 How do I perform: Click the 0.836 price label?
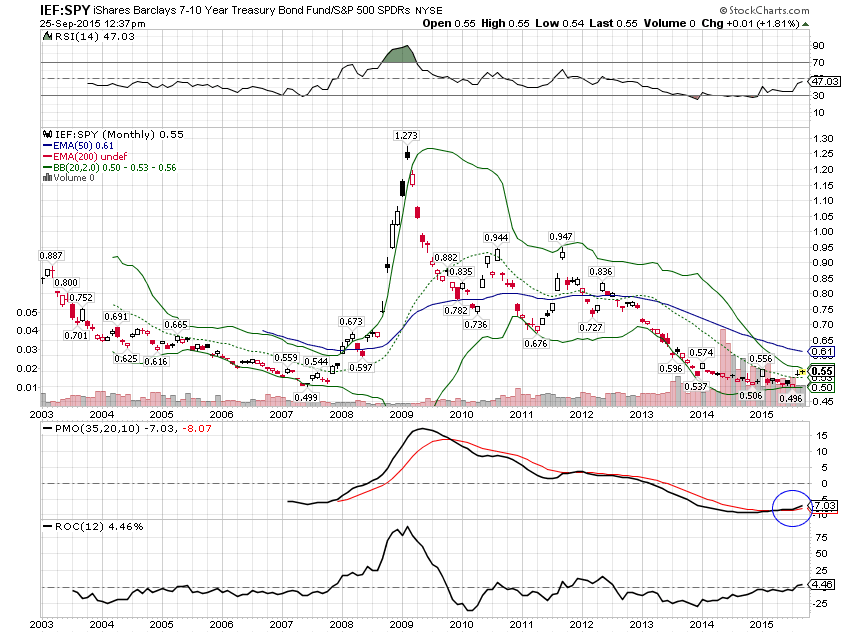[601, 272]
